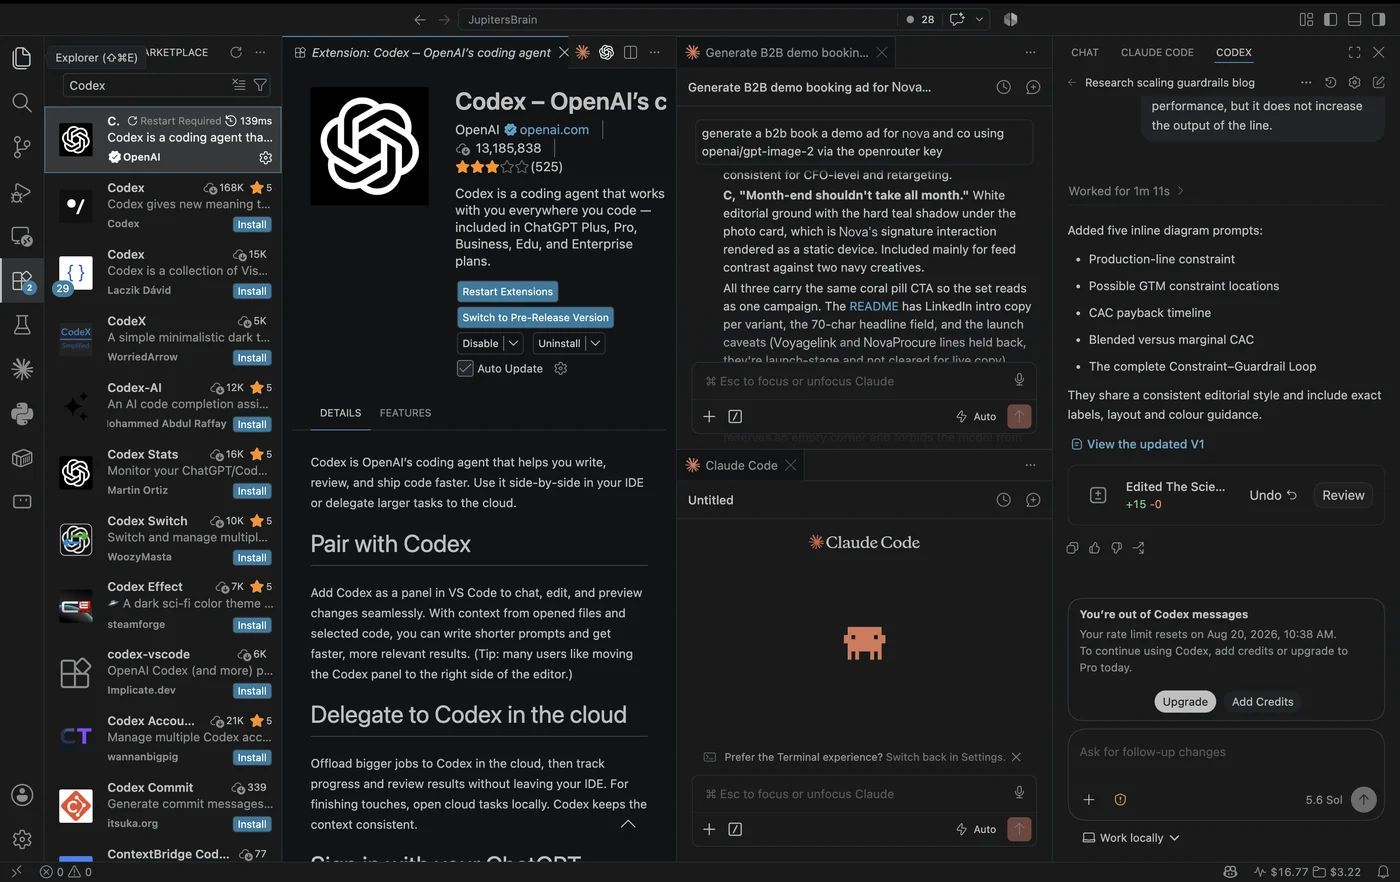1400x882 pixels.
Task: Click Add Credits button
Action: click(x=1262, y=702)
